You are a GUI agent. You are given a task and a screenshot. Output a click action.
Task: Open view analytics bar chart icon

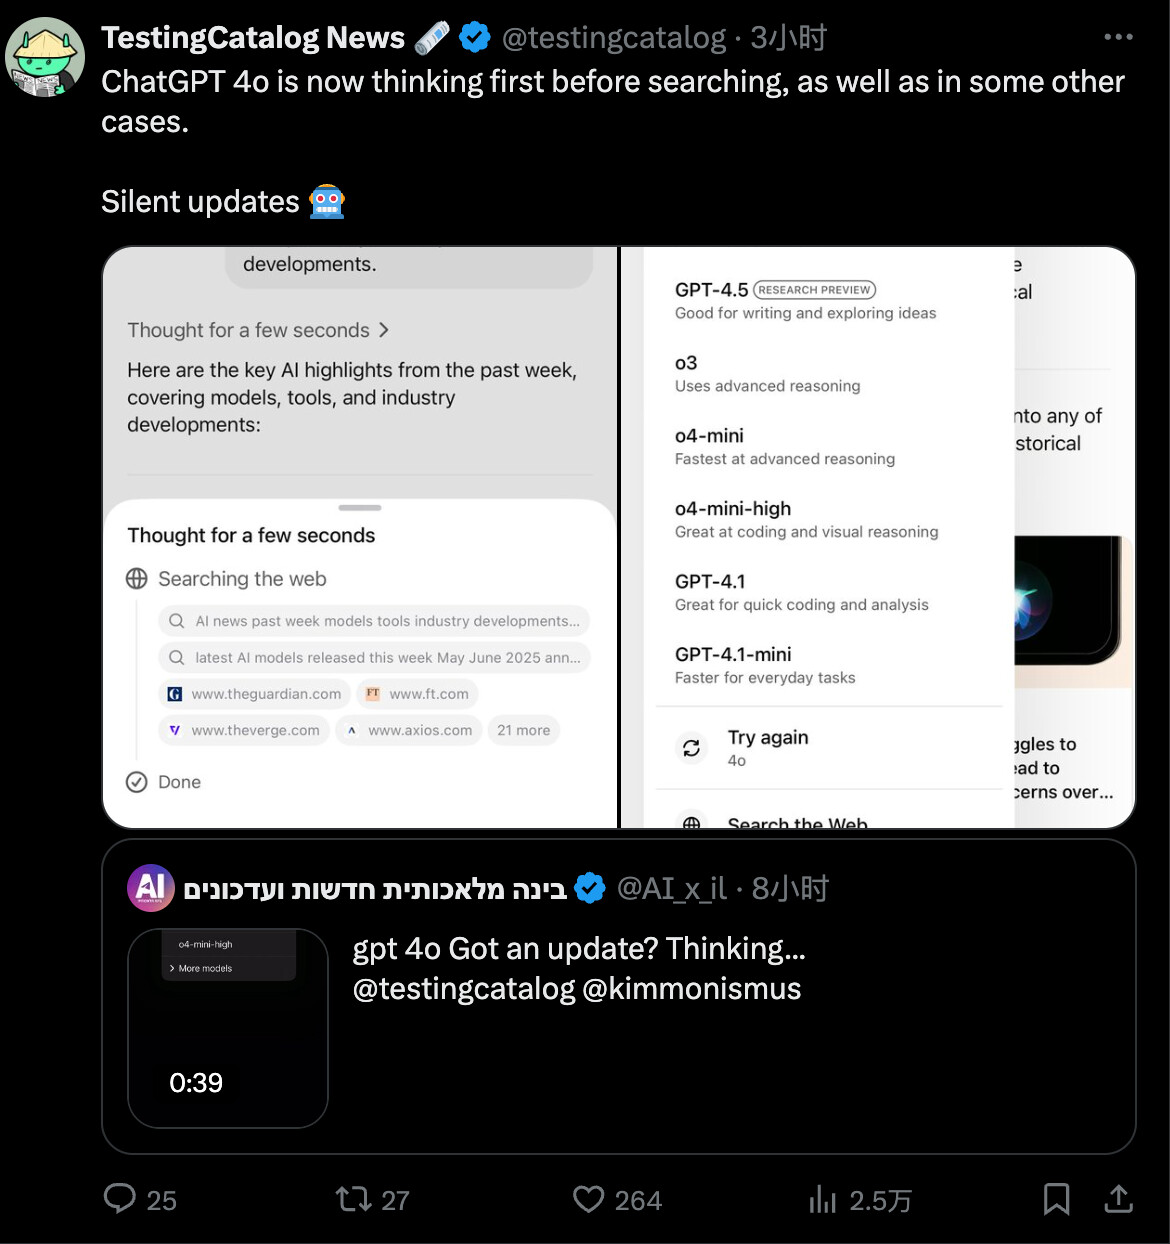822,1199
